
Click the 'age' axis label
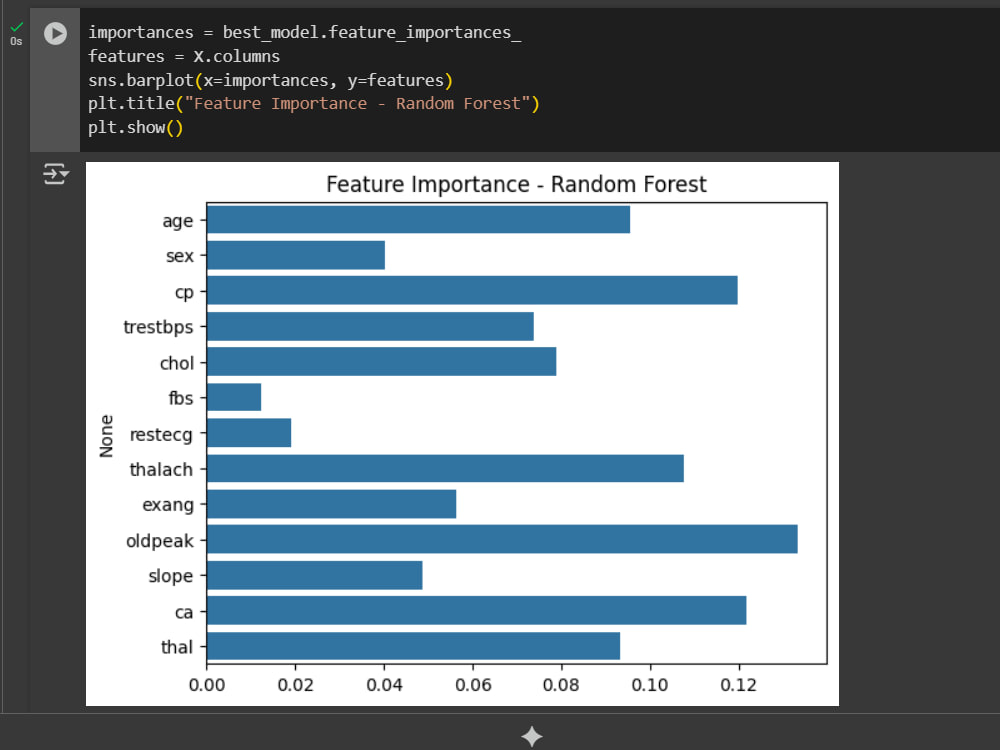(177, 221)
